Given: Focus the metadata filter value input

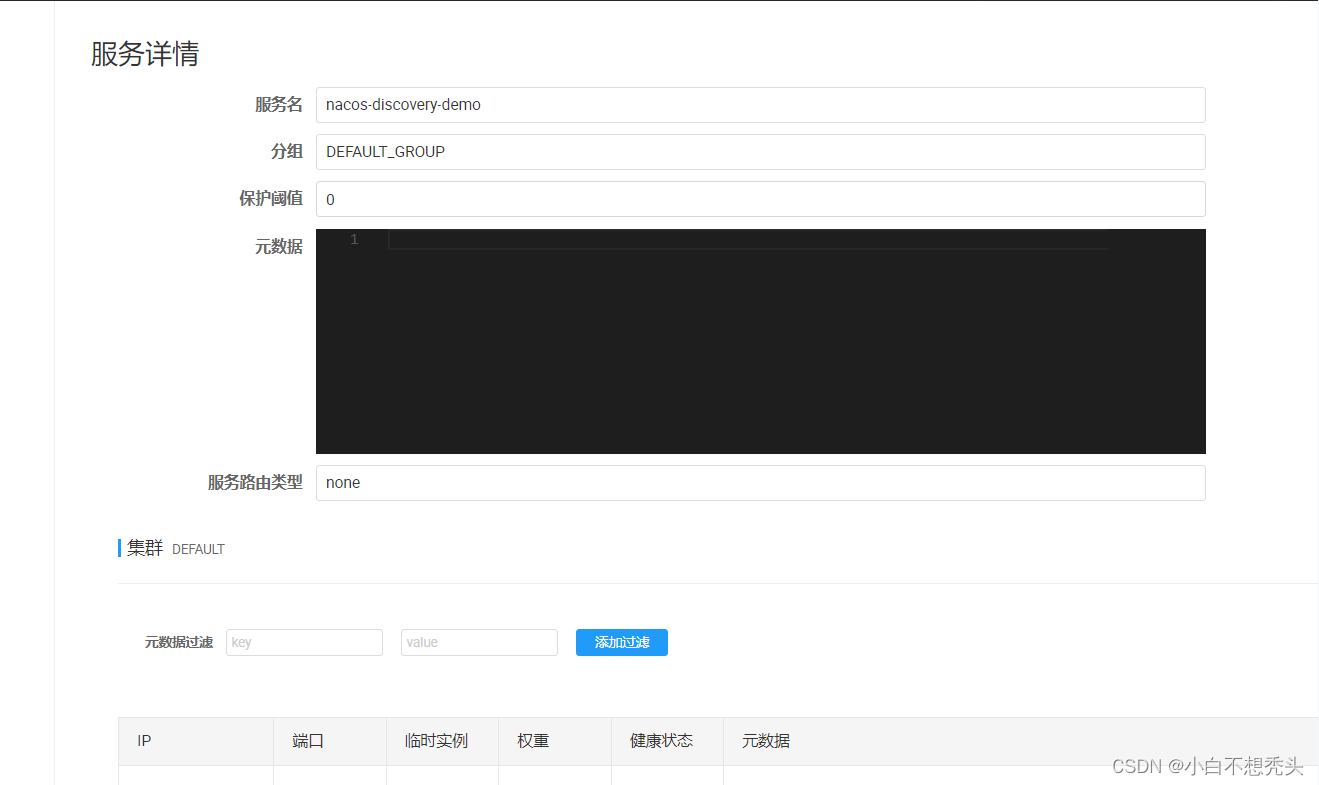Looking at the screenshot, I should [479, 642].
